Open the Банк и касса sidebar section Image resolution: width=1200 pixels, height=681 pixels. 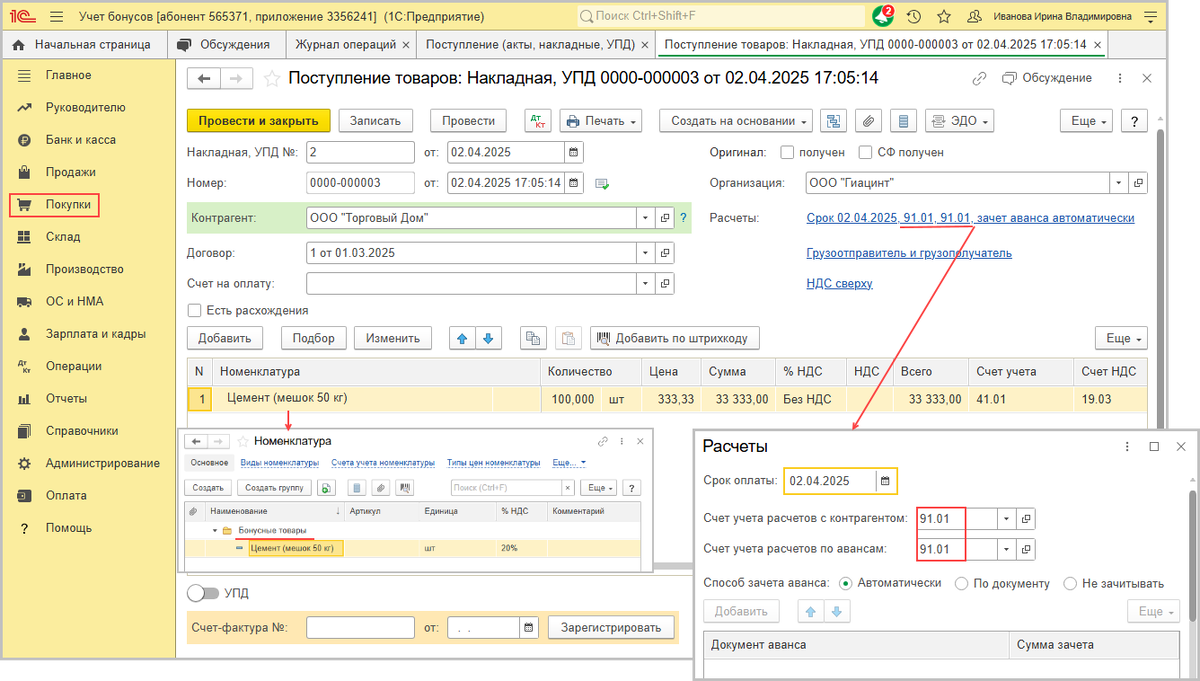(x=80, y=140)
